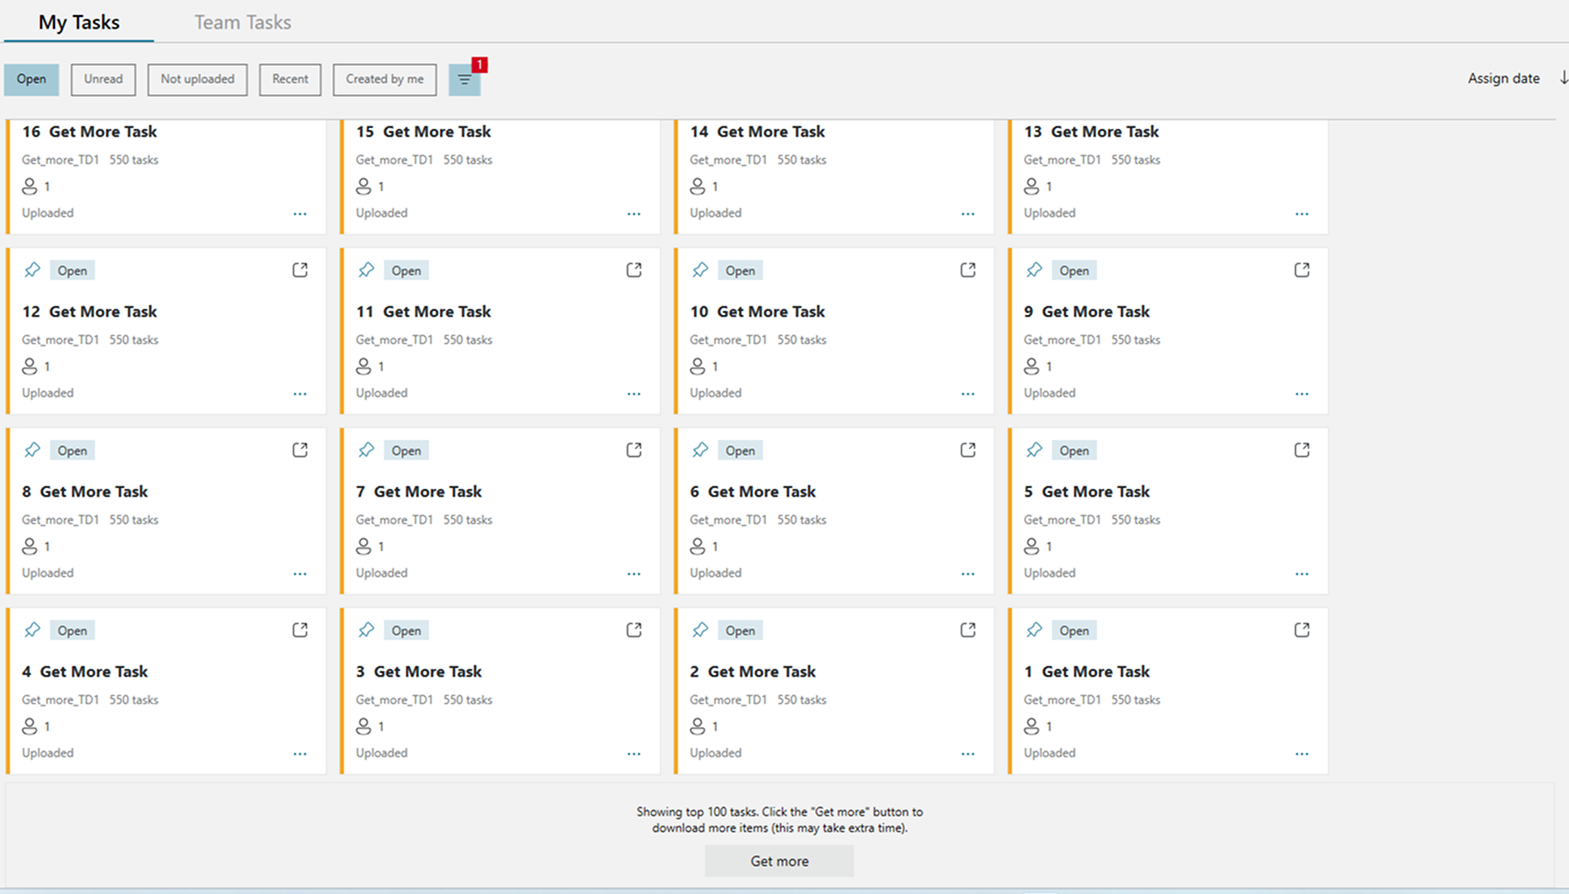Select the My Tasks tab
Viewport: 1569px width, 894px height.
pyautogui.click(x=79, y=22)
